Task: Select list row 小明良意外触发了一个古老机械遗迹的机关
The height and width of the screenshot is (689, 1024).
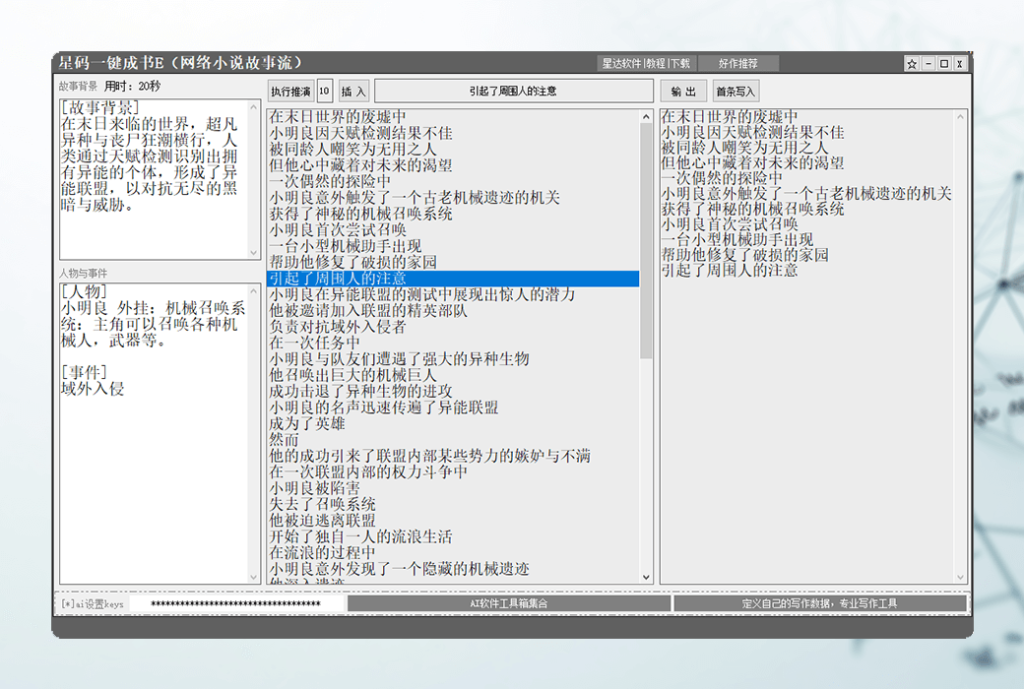Action: 453,198
